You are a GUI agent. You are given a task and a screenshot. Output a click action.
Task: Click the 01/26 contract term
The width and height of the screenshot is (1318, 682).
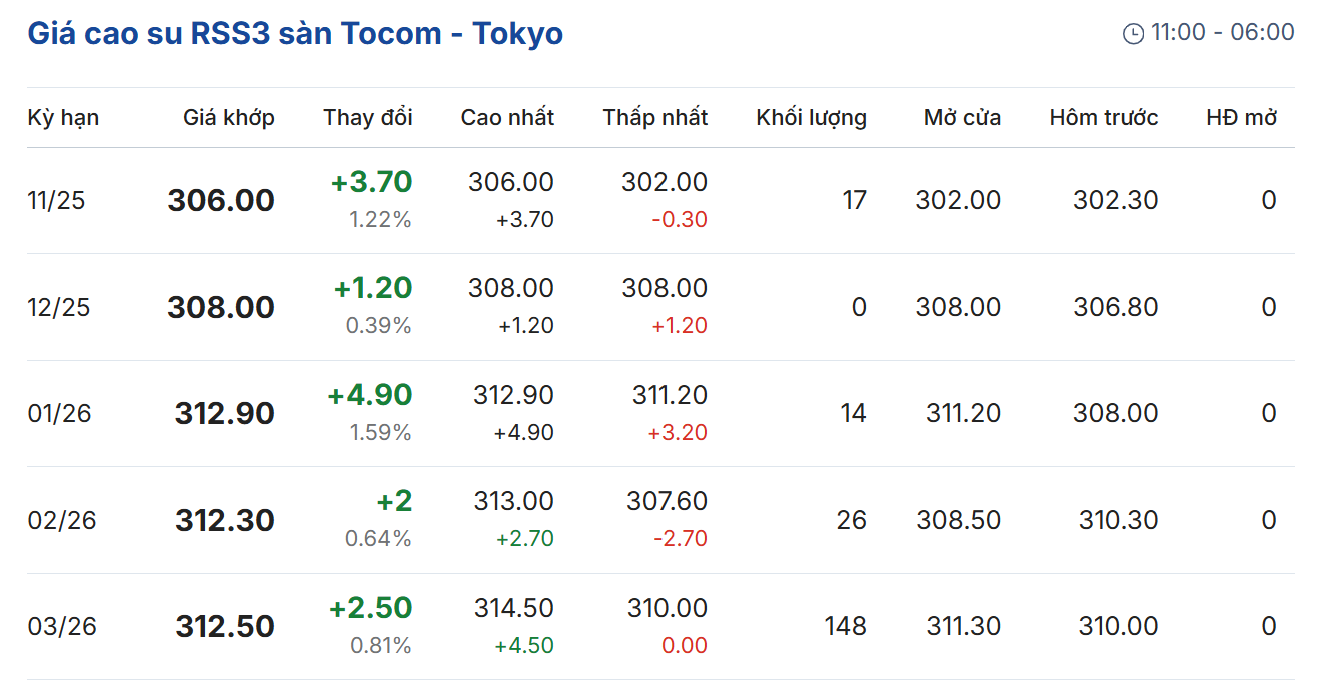tap(58, 413)
